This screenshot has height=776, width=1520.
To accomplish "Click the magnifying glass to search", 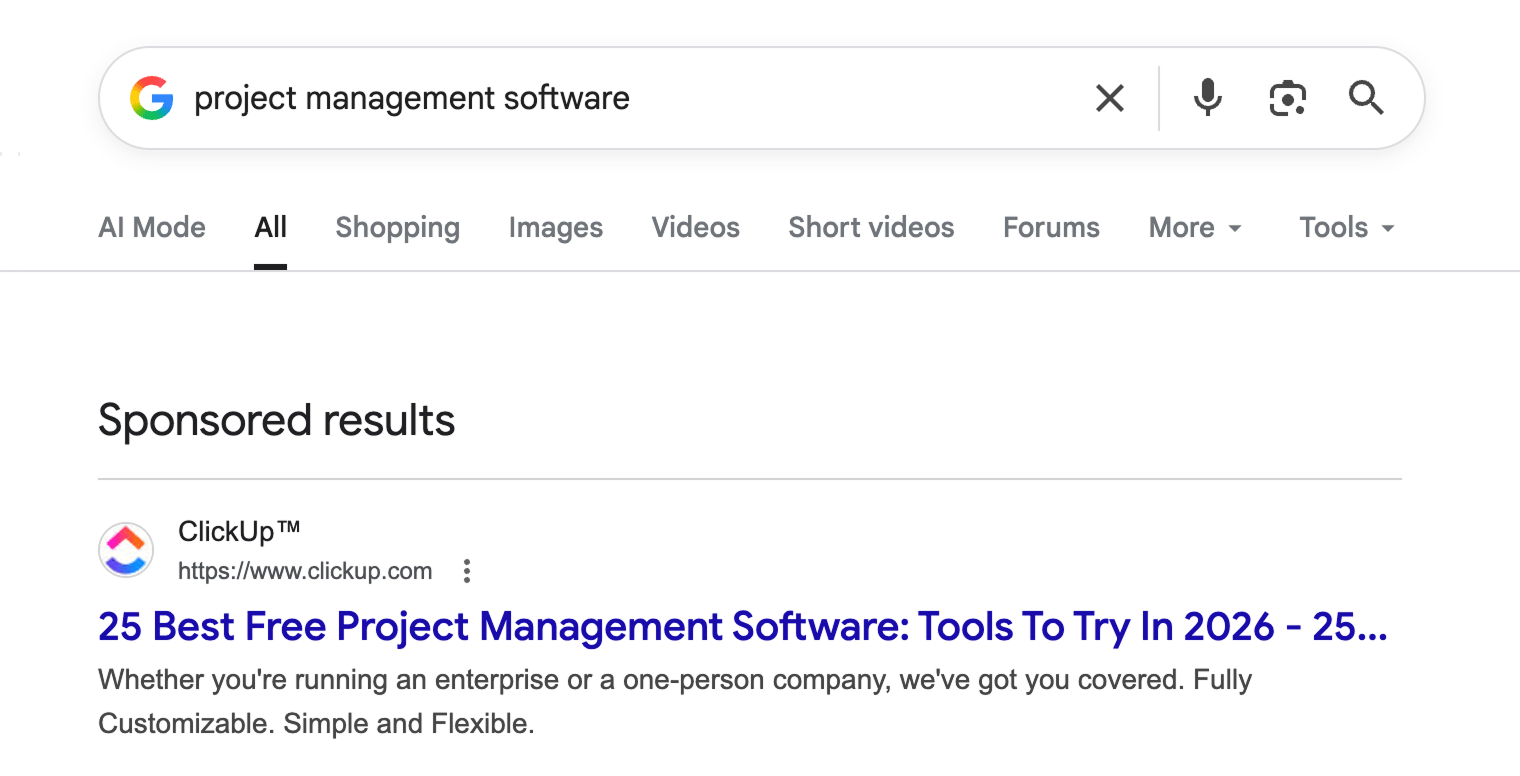I will click(x=1366, y=97).
